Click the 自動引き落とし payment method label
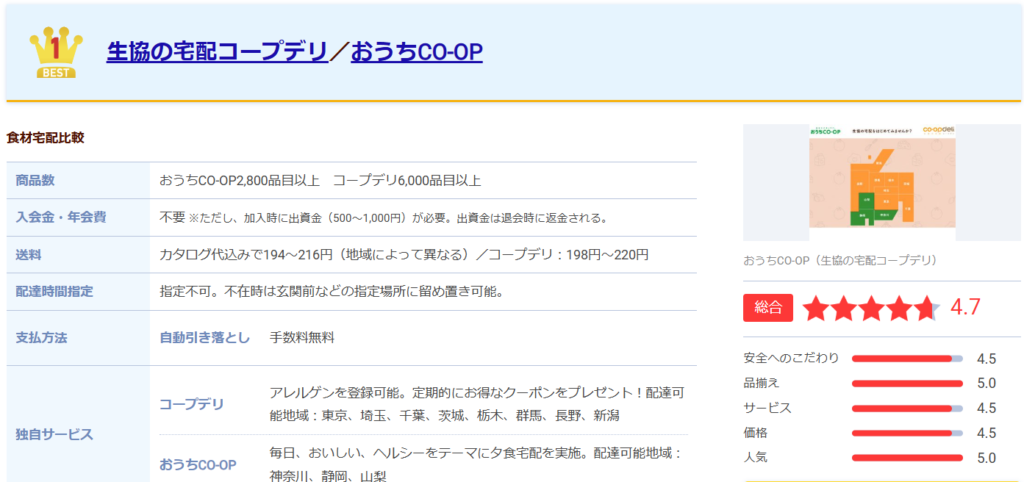Screen dimensions: 1024x482 point(205,338)
